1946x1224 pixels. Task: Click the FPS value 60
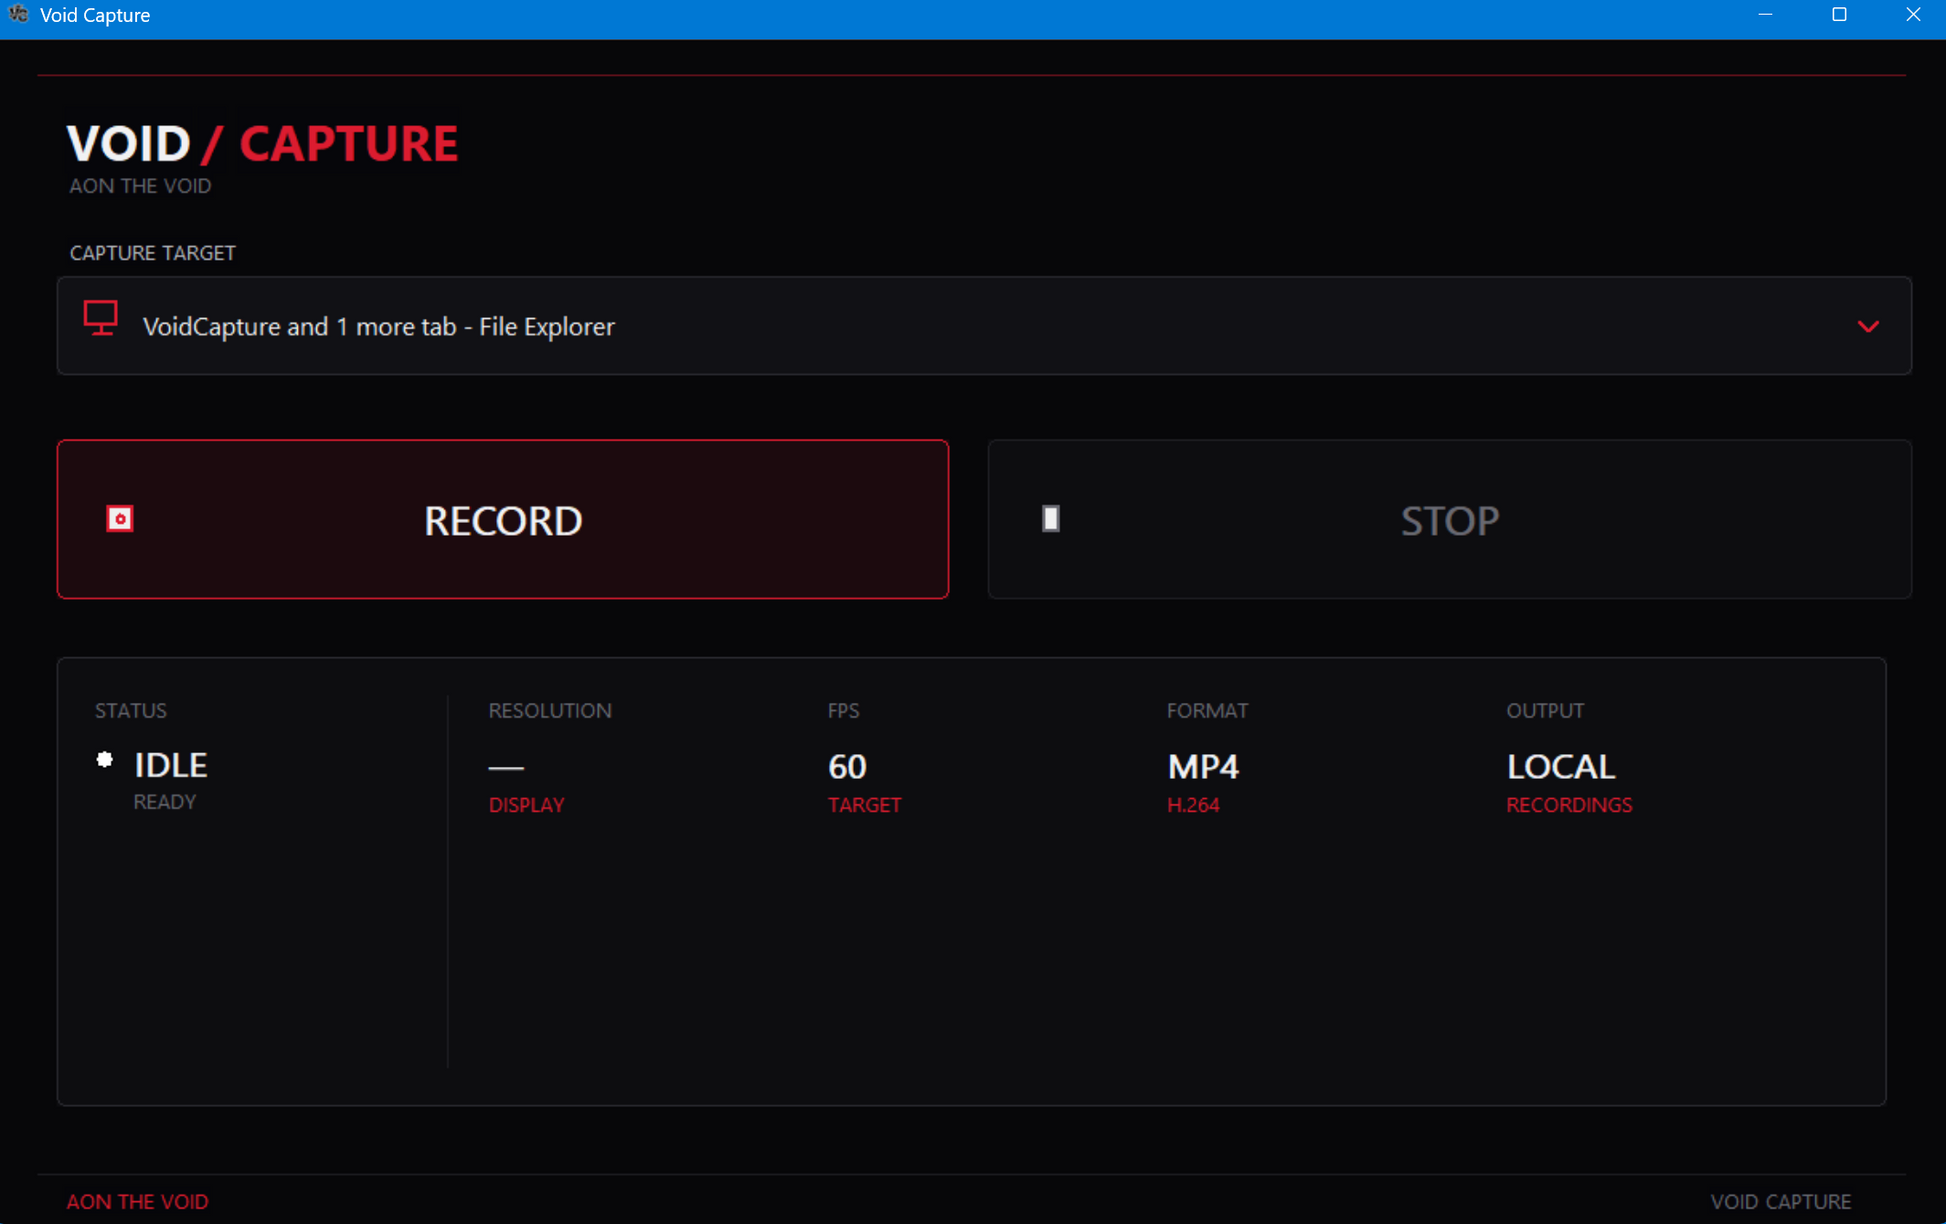(x=847, y=767)
